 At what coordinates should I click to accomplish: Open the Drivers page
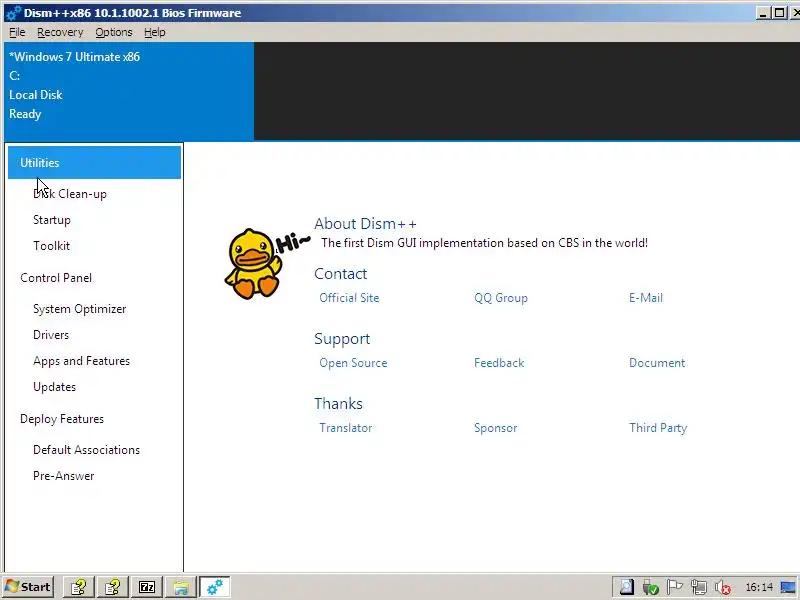coord(51,335)
